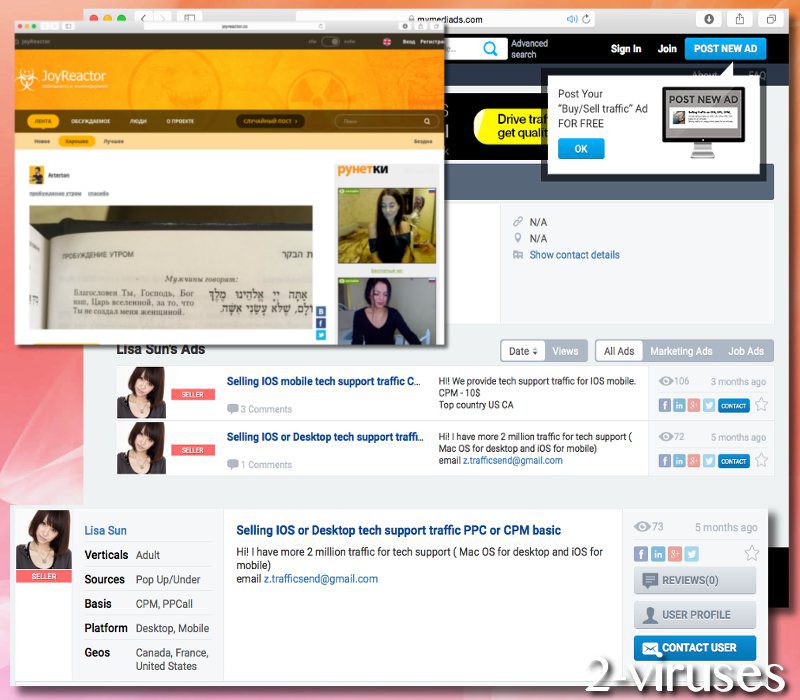Mute the tab audio speaker icon
Screen dimensions: 800x700
click(572, 19)
